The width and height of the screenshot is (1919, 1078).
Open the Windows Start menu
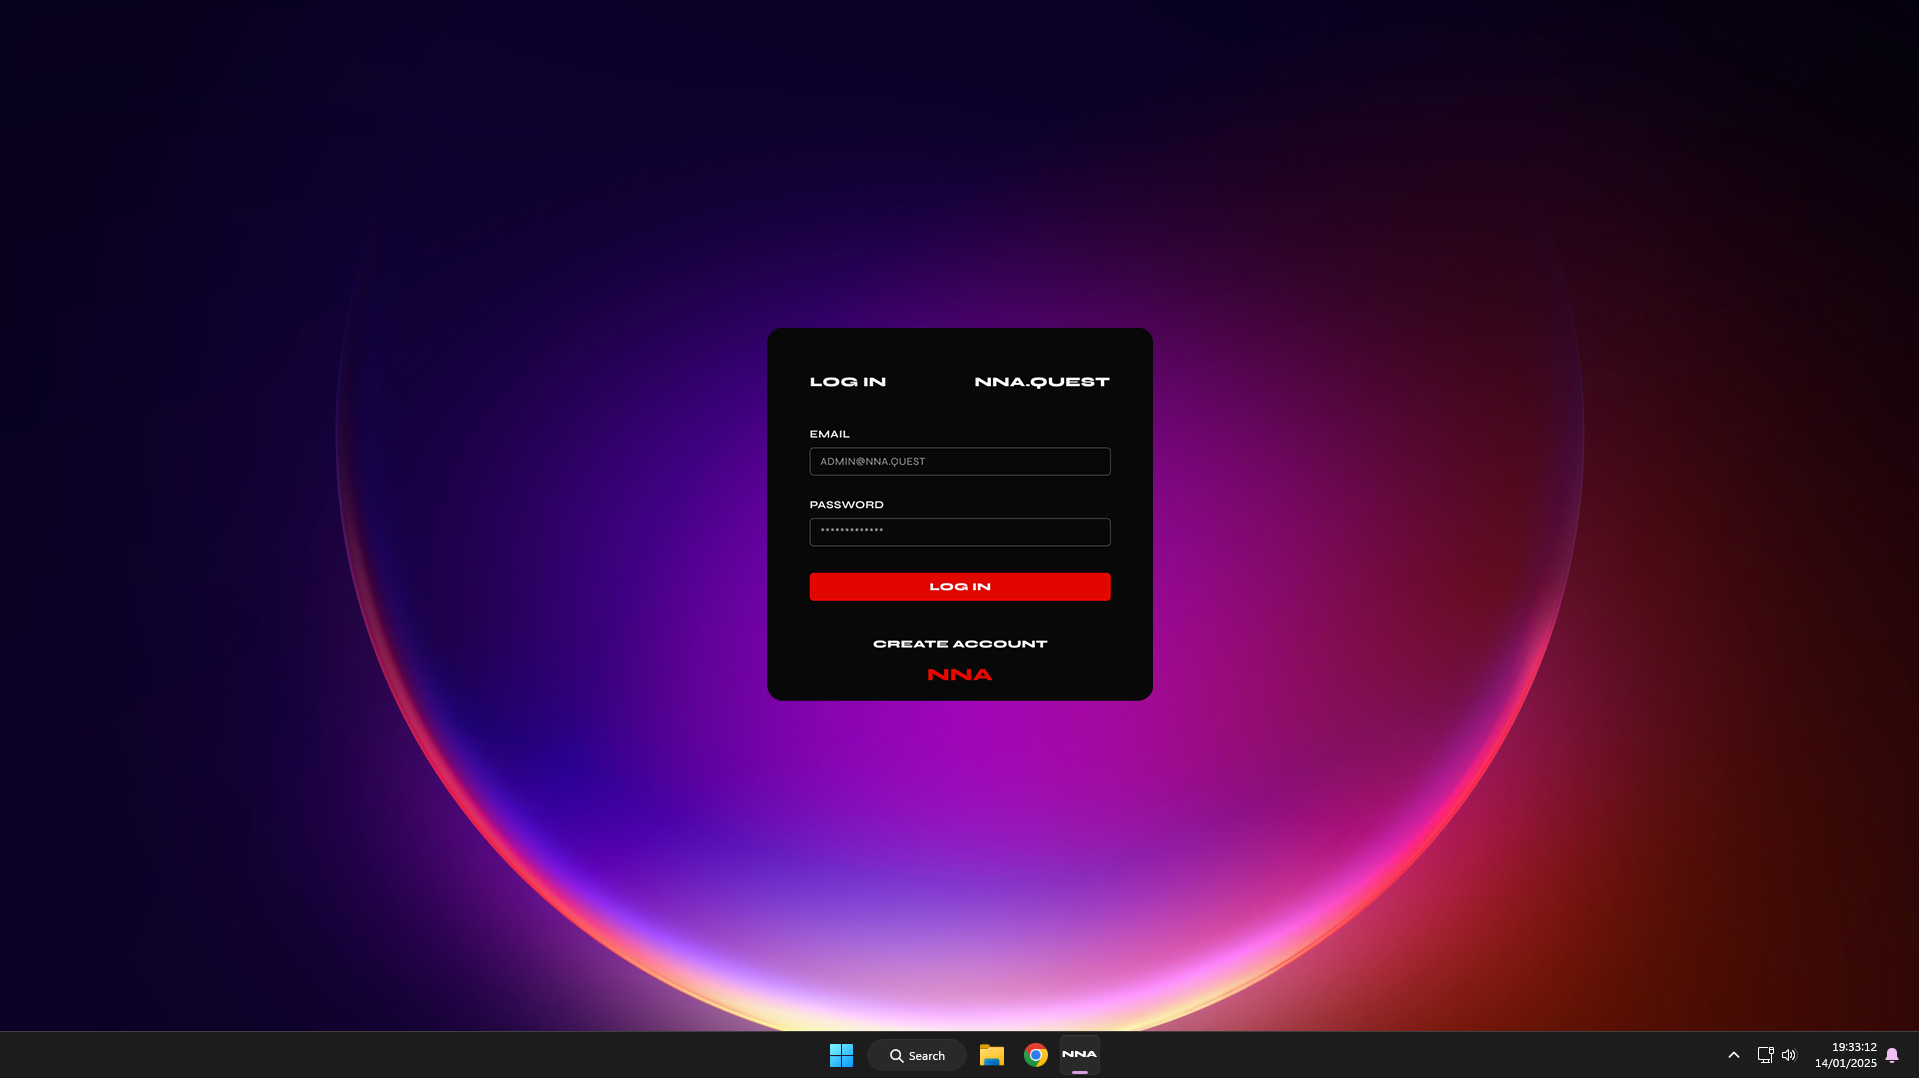[x=841, y=1055]
